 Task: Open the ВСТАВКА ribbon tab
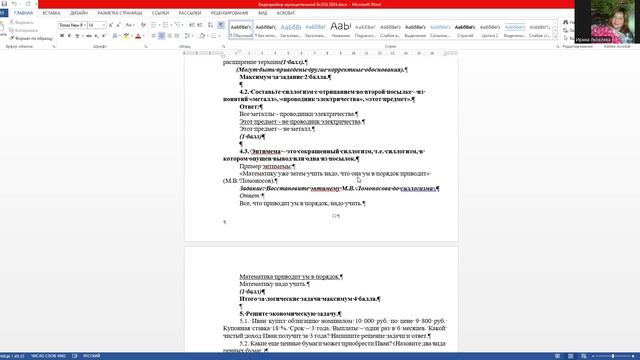[51, 13]
